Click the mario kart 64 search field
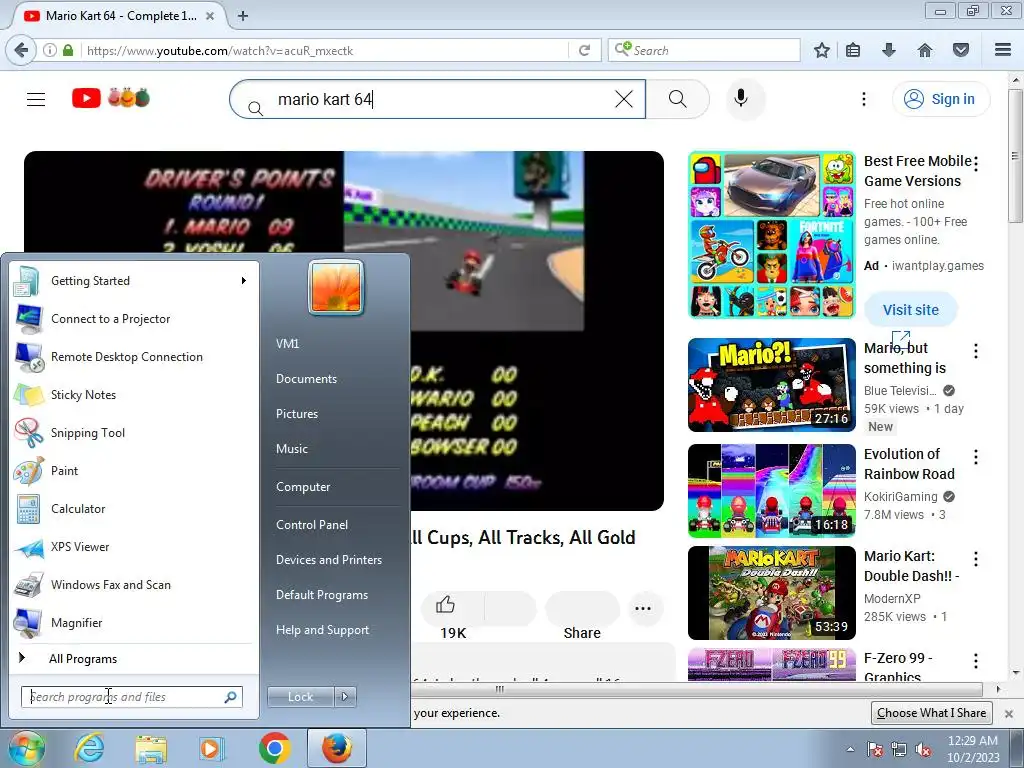 tap(438, 99)
